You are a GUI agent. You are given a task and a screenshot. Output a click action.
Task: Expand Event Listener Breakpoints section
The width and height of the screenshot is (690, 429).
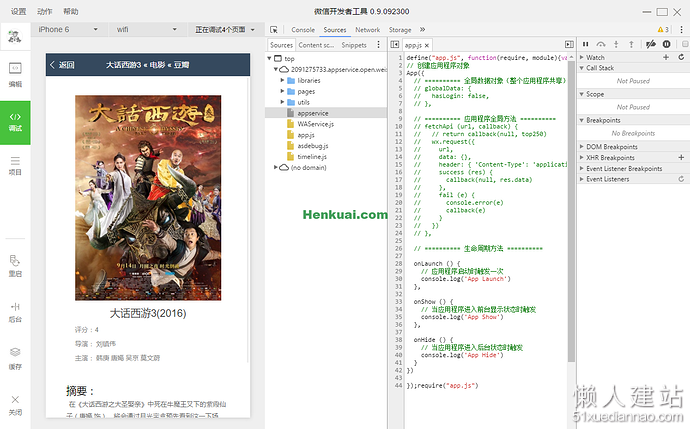(581, 169)
